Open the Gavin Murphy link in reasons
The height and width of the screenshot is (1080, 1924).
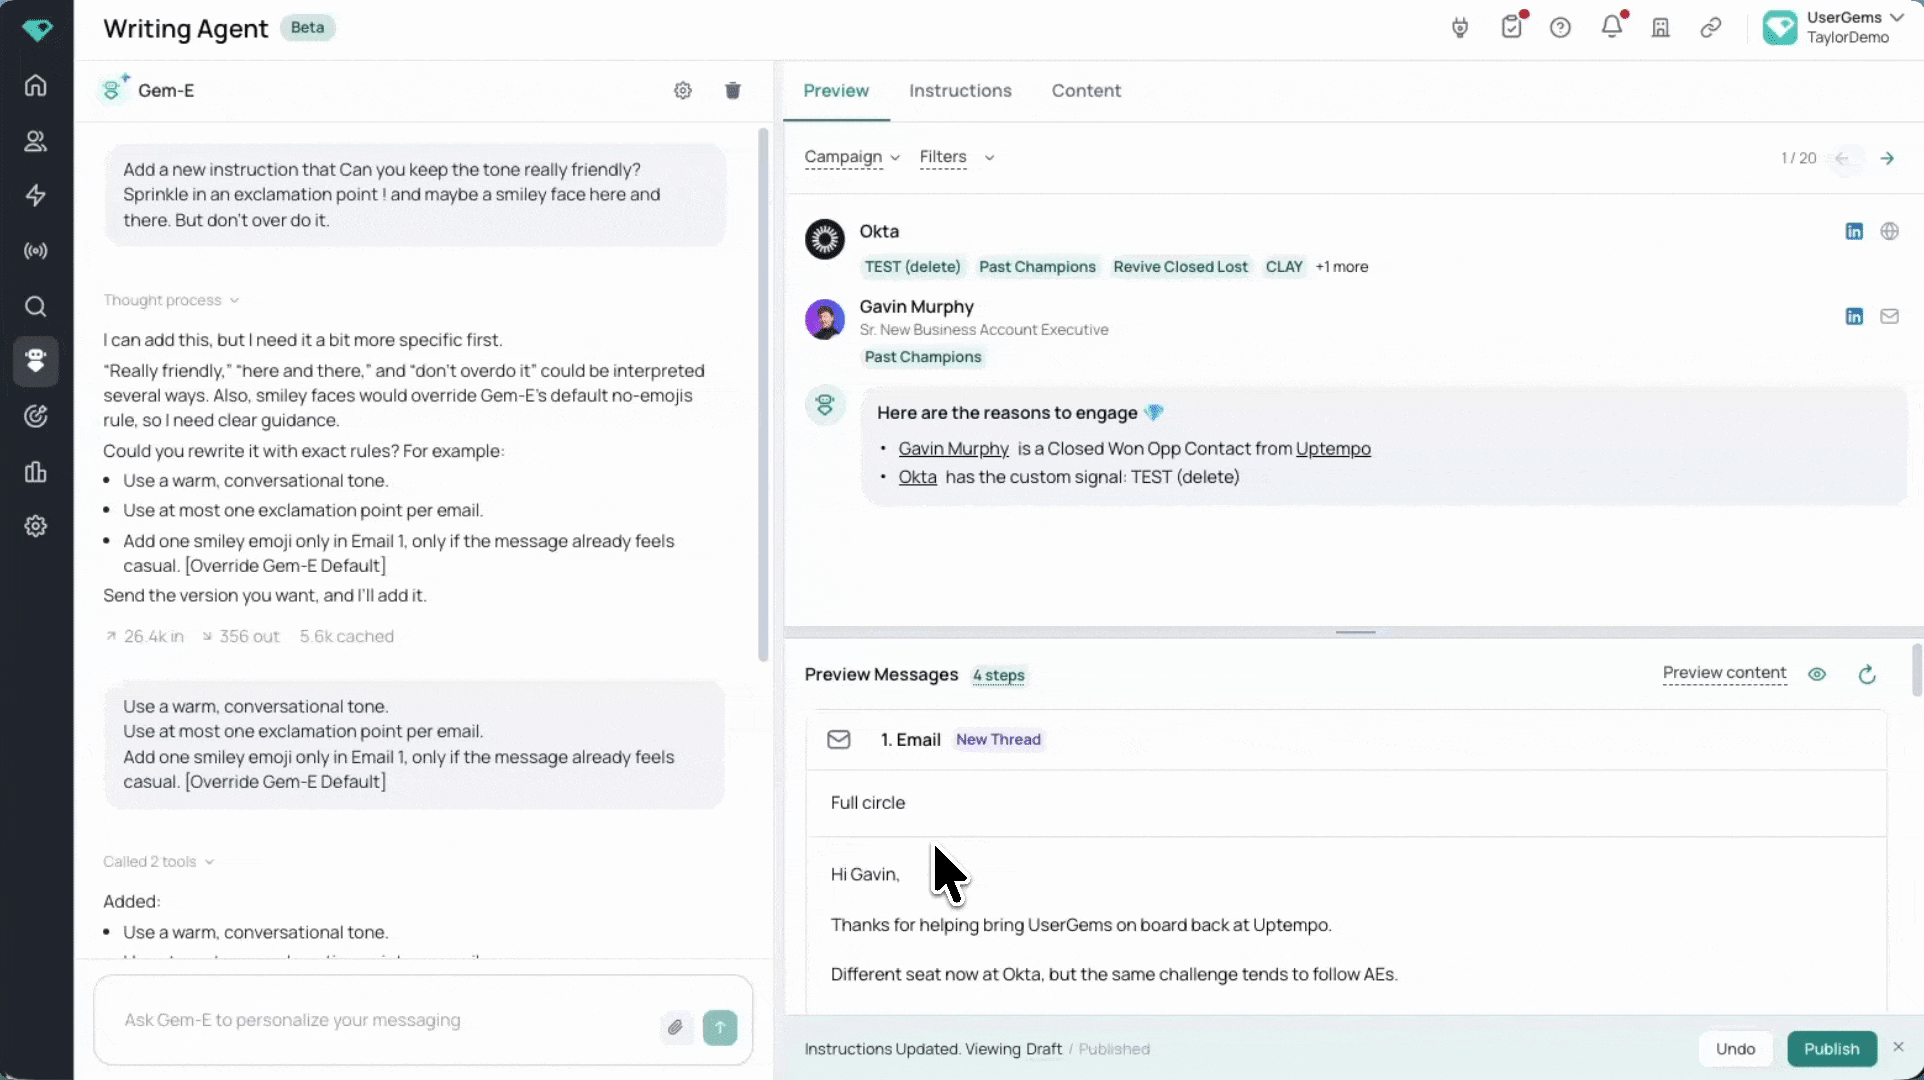tap(954, 449)
